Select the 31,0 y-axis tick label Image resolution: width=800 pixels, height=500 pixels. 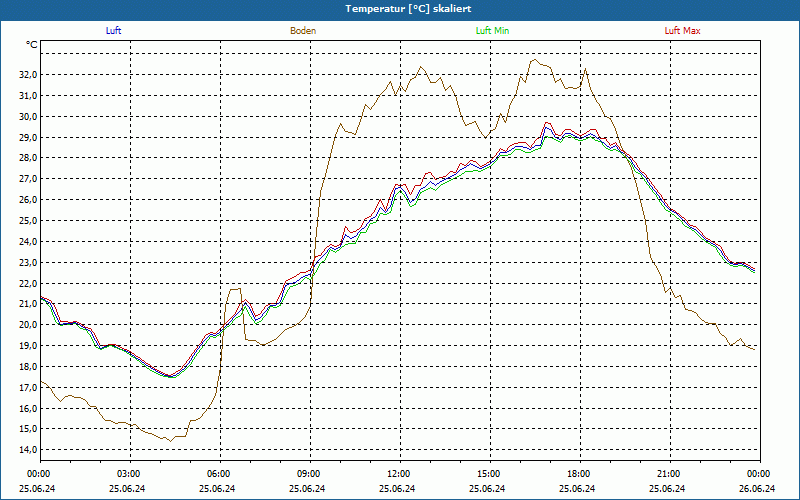29,96
